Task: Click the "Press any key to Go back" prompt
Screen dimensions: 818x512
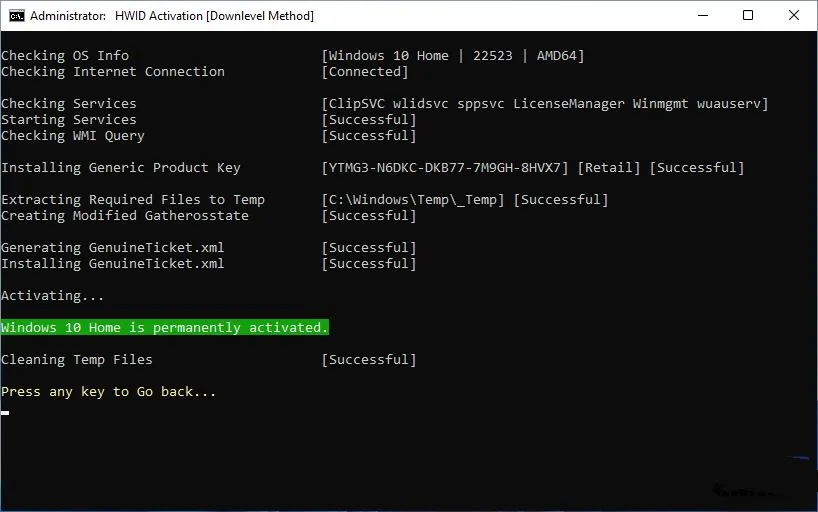Action: [x=108, y=392]
